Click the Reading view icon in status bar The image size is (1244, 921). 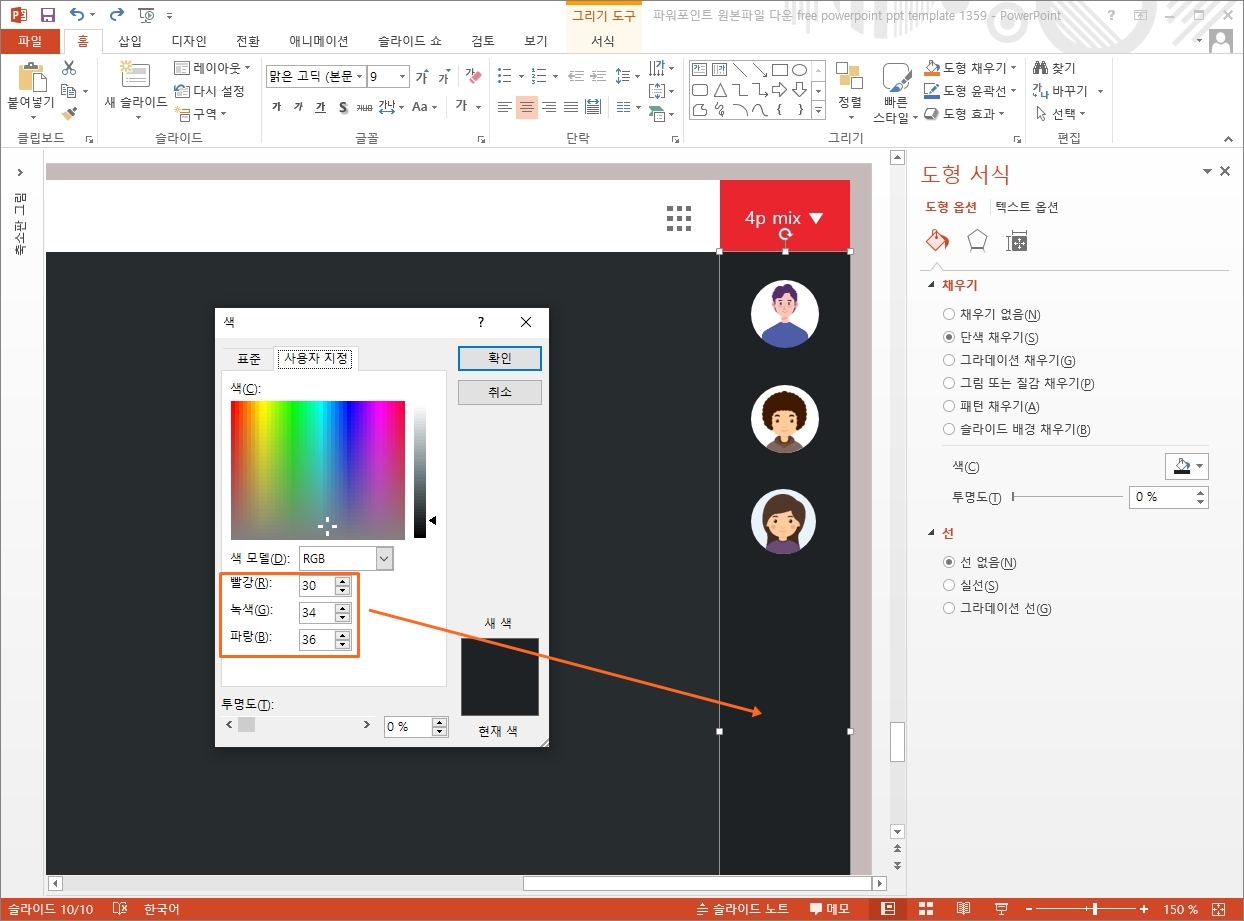(x=964, y=909)
